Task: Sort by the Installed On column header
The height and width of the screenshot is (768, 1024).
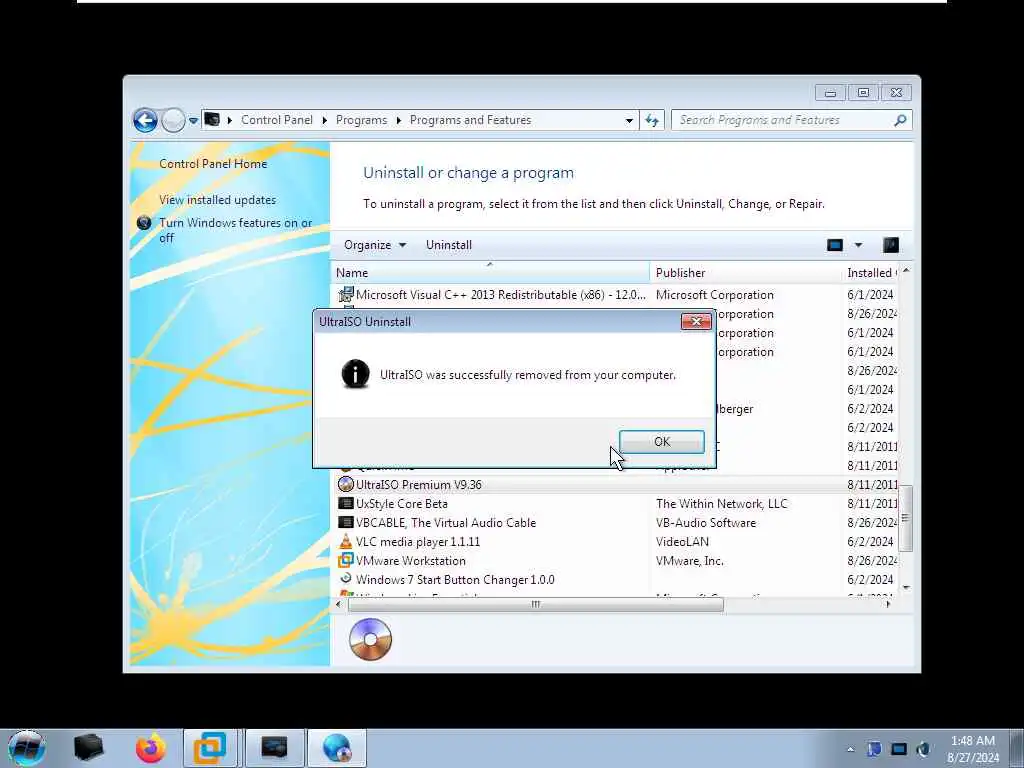Action: (871, 273)
